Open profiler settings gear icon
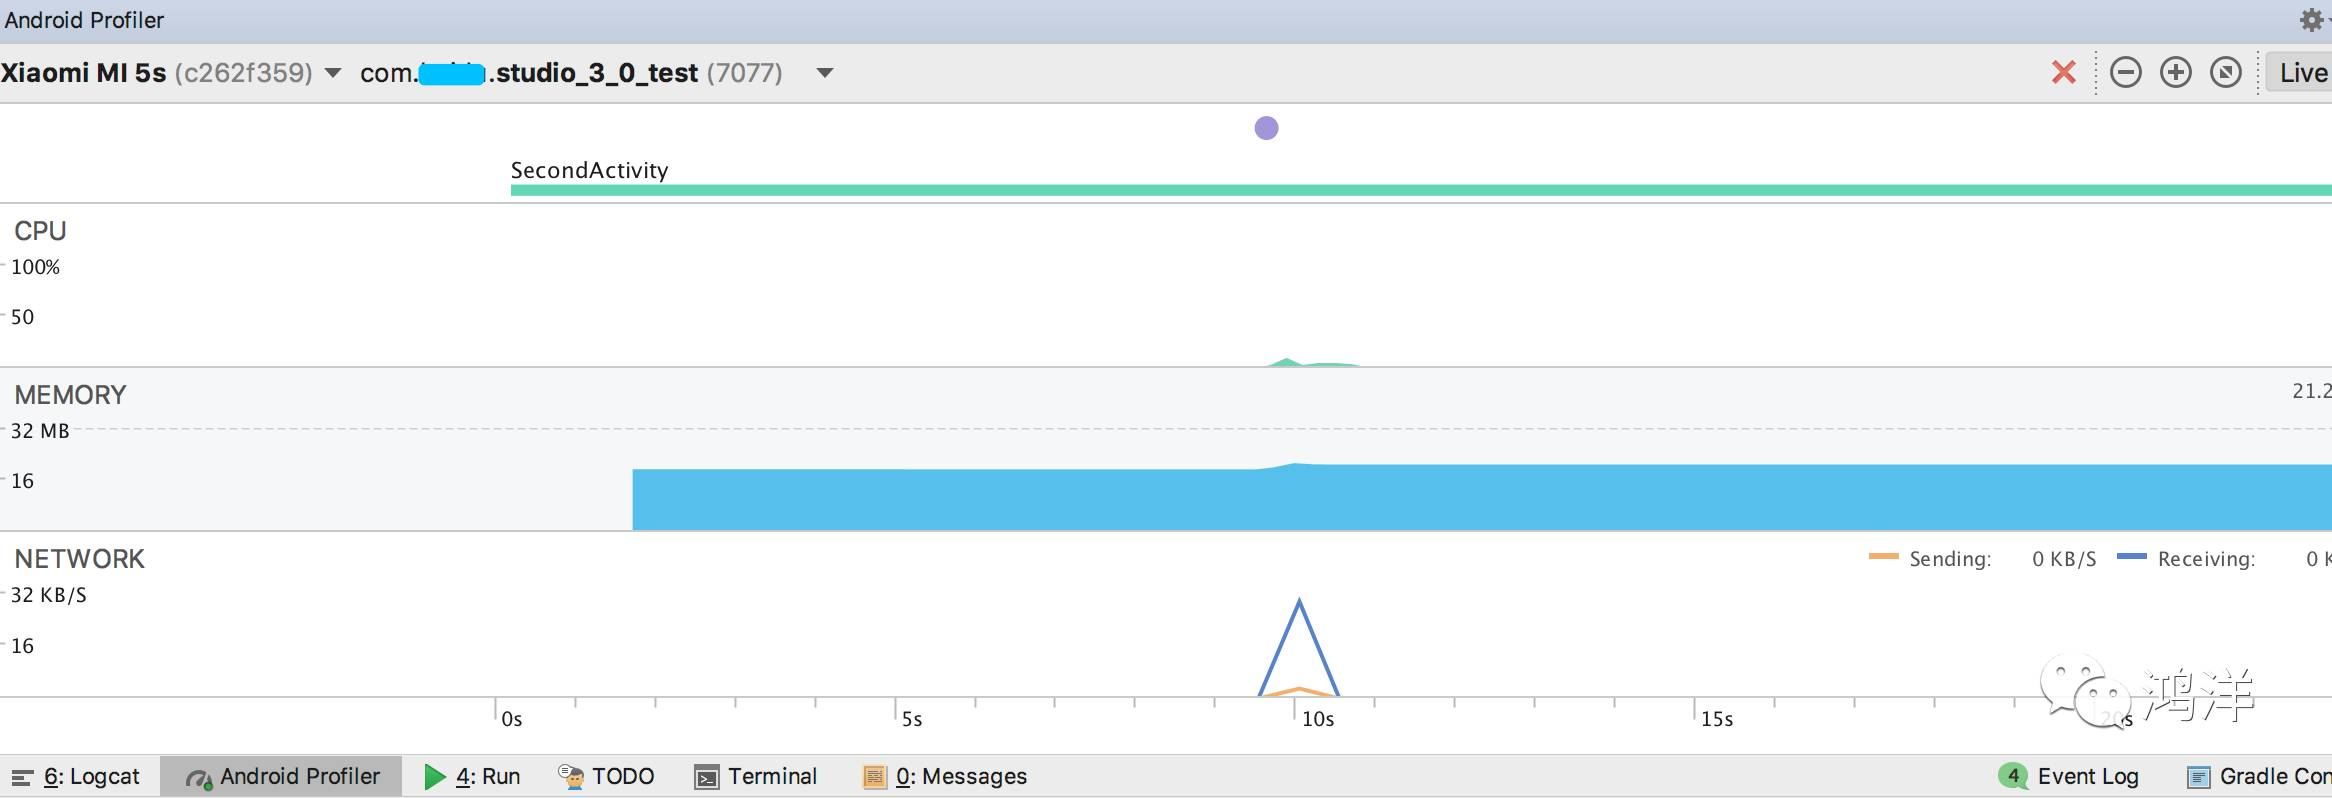The width and height of the screenshot is (2332, 798). (2312, 20)
